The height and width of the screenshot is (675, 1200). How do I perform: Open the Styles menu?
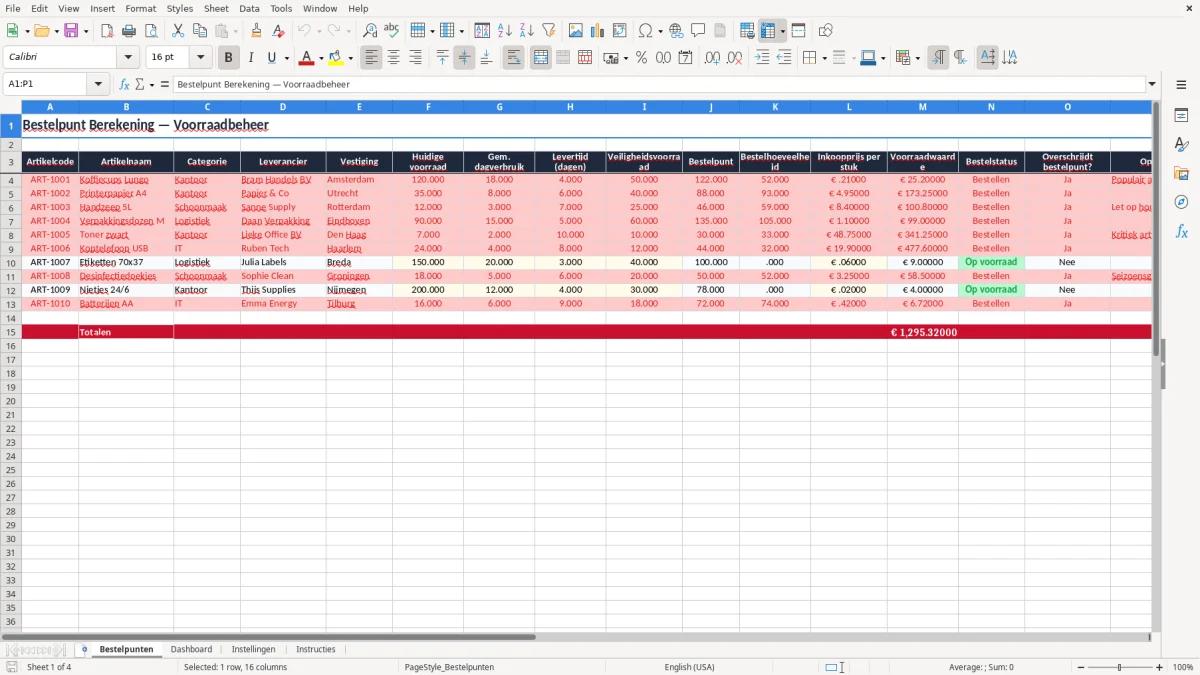click(180, 8)
